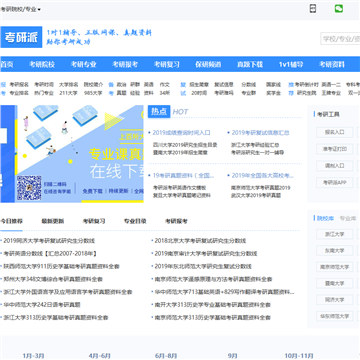Click the 考研报名 sub-link
Image resolution: width=360 pixels, height=360 pixels.
(x=19, y=85)
